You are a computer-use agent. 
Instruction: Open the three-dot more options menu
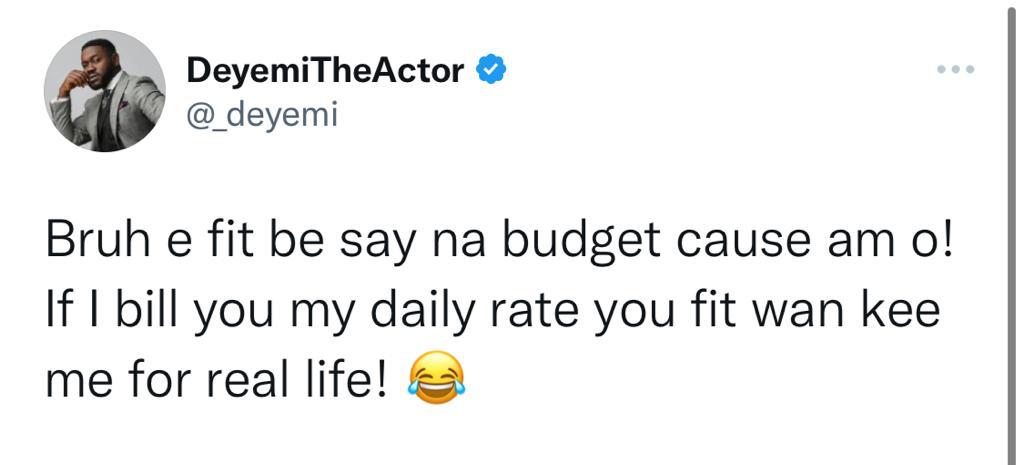954,71
